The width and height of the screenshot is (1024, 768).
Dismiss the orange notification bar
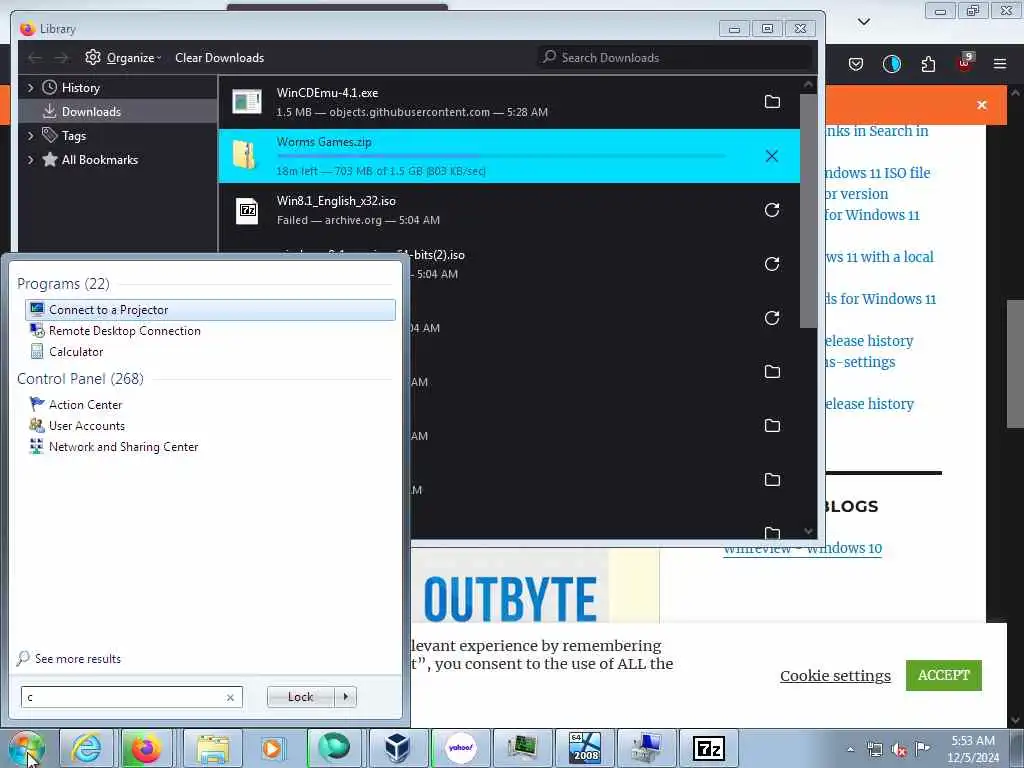(982, 105)
